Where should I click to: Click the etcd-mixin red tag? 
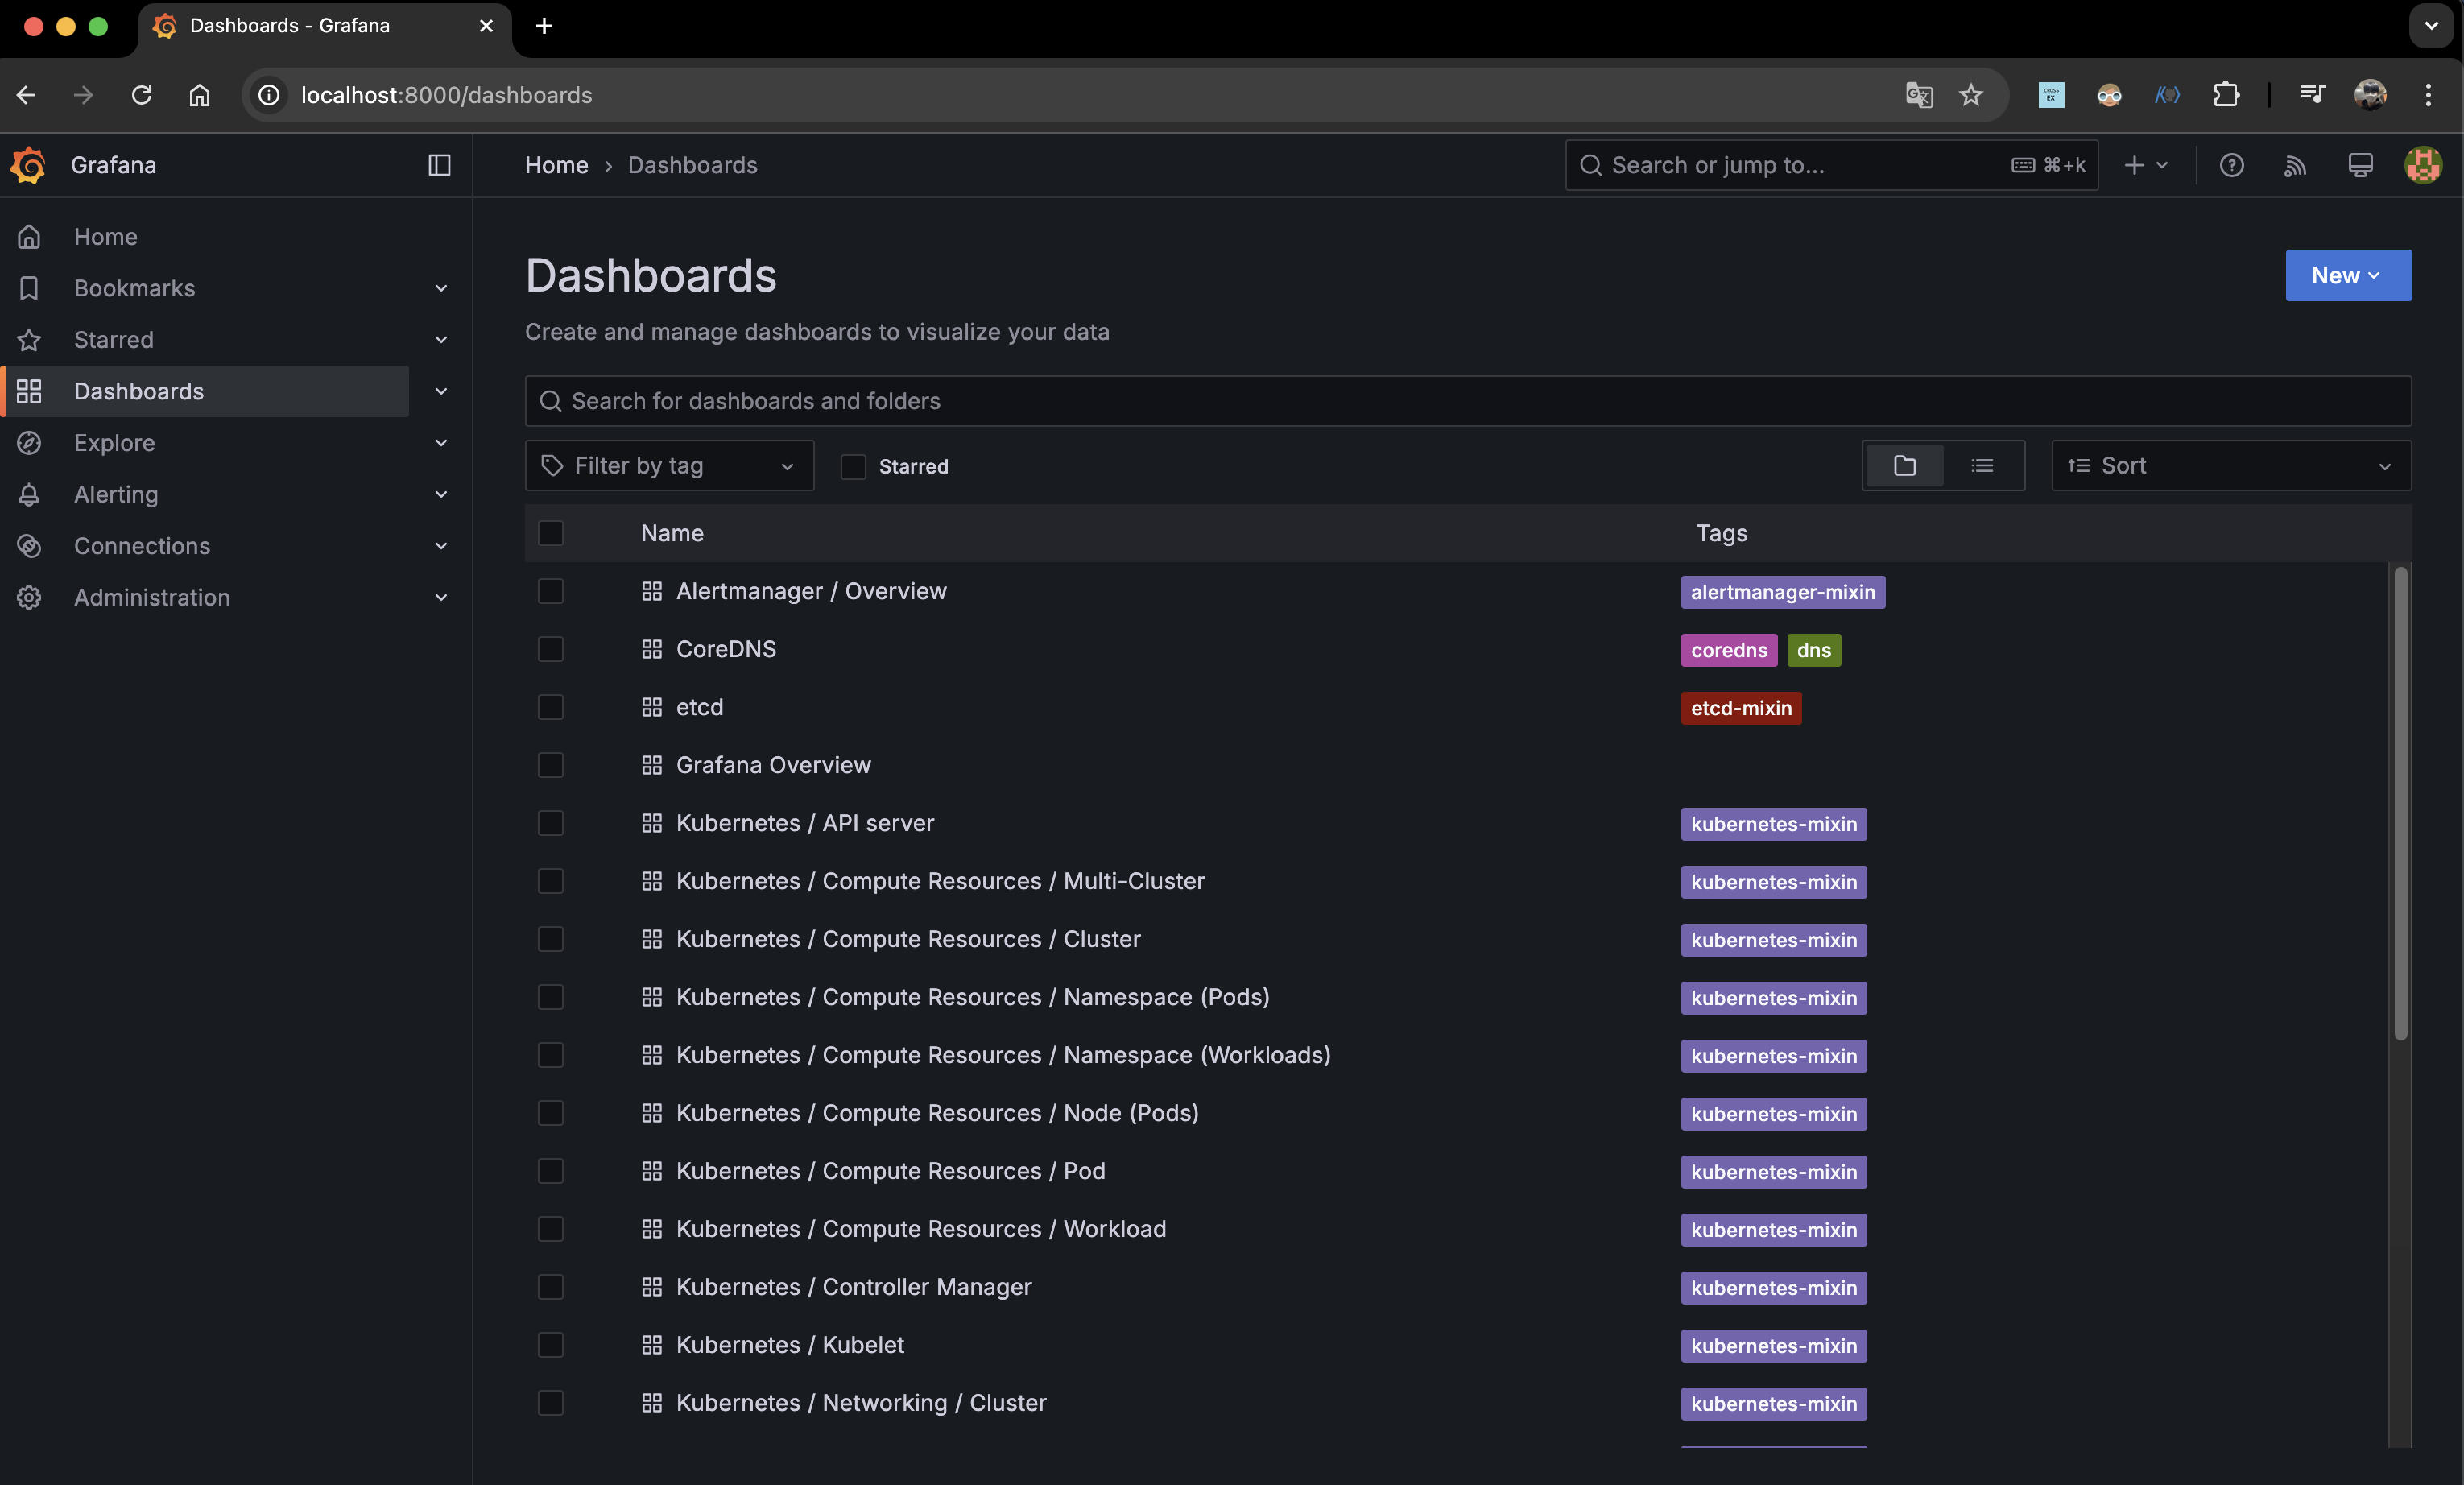[1741, 708]
